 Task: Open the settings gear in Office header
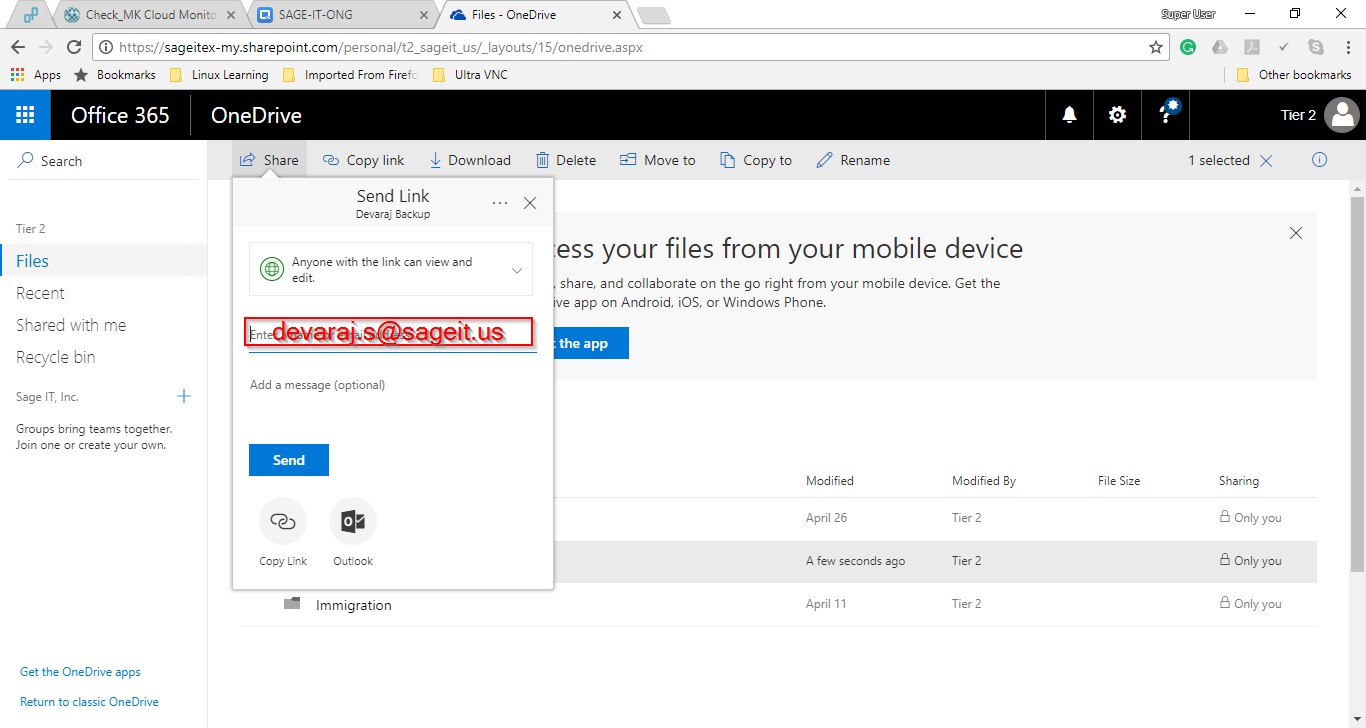1117,115
